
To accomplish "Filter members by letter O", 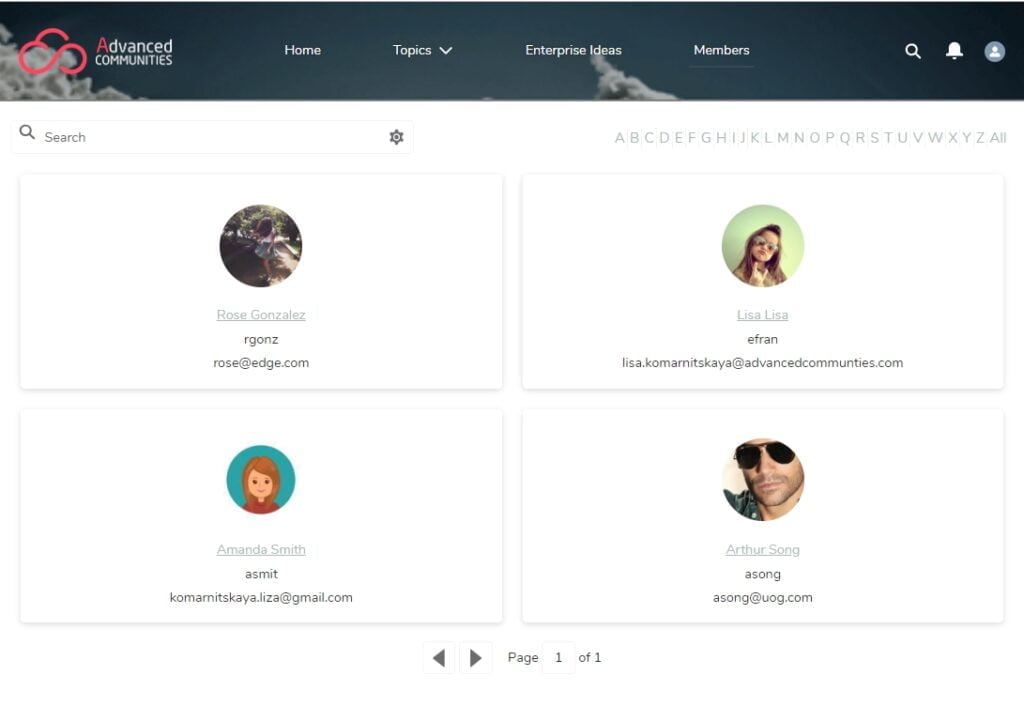I will [815, 138].
